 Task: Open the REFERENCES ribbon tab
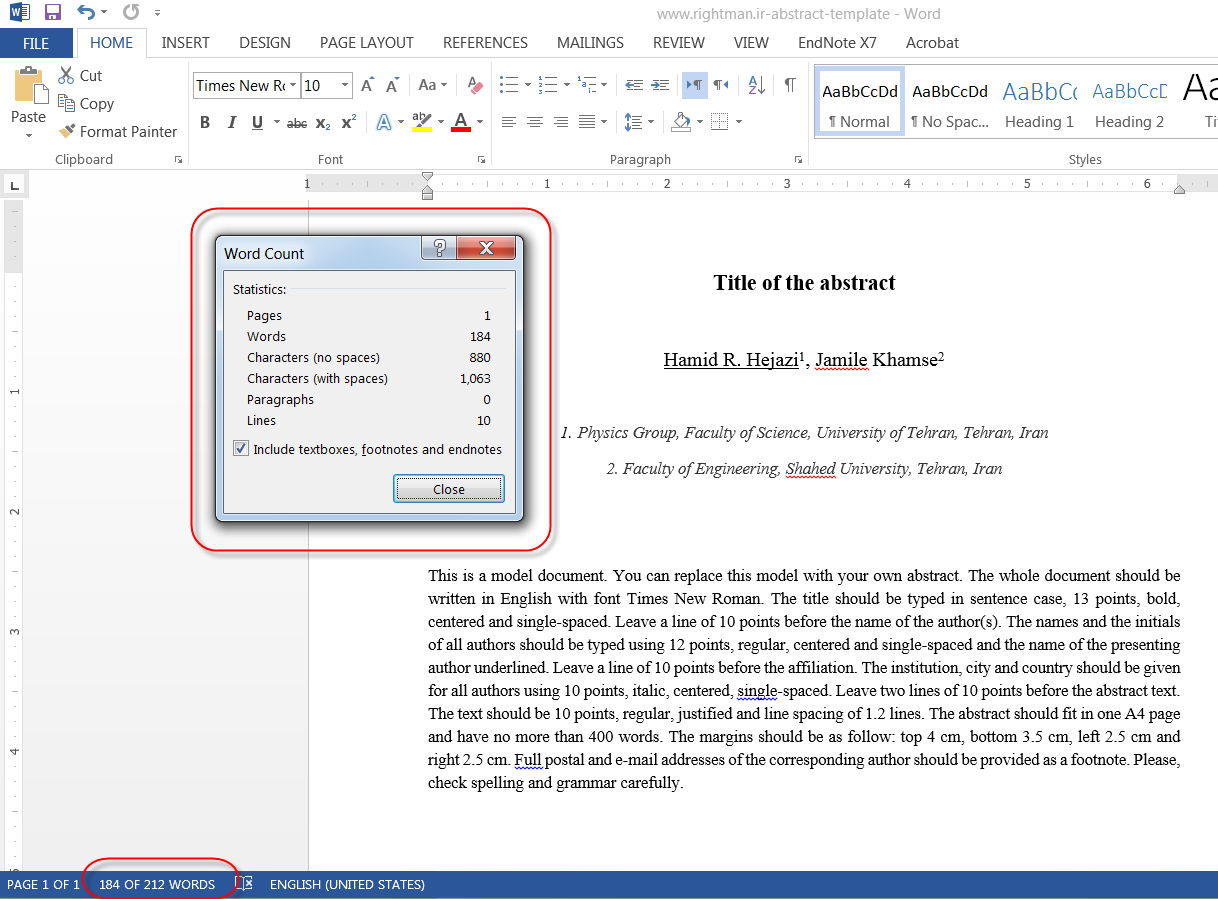click(485, 43)
